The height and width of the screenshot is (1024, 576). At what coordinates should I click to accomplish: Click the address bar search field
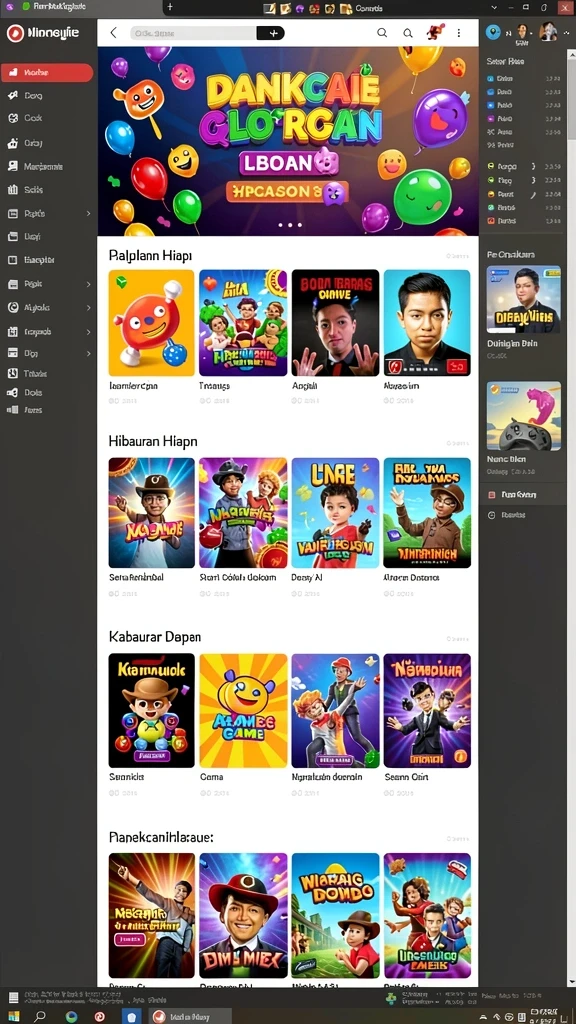[x=193, y=33]
